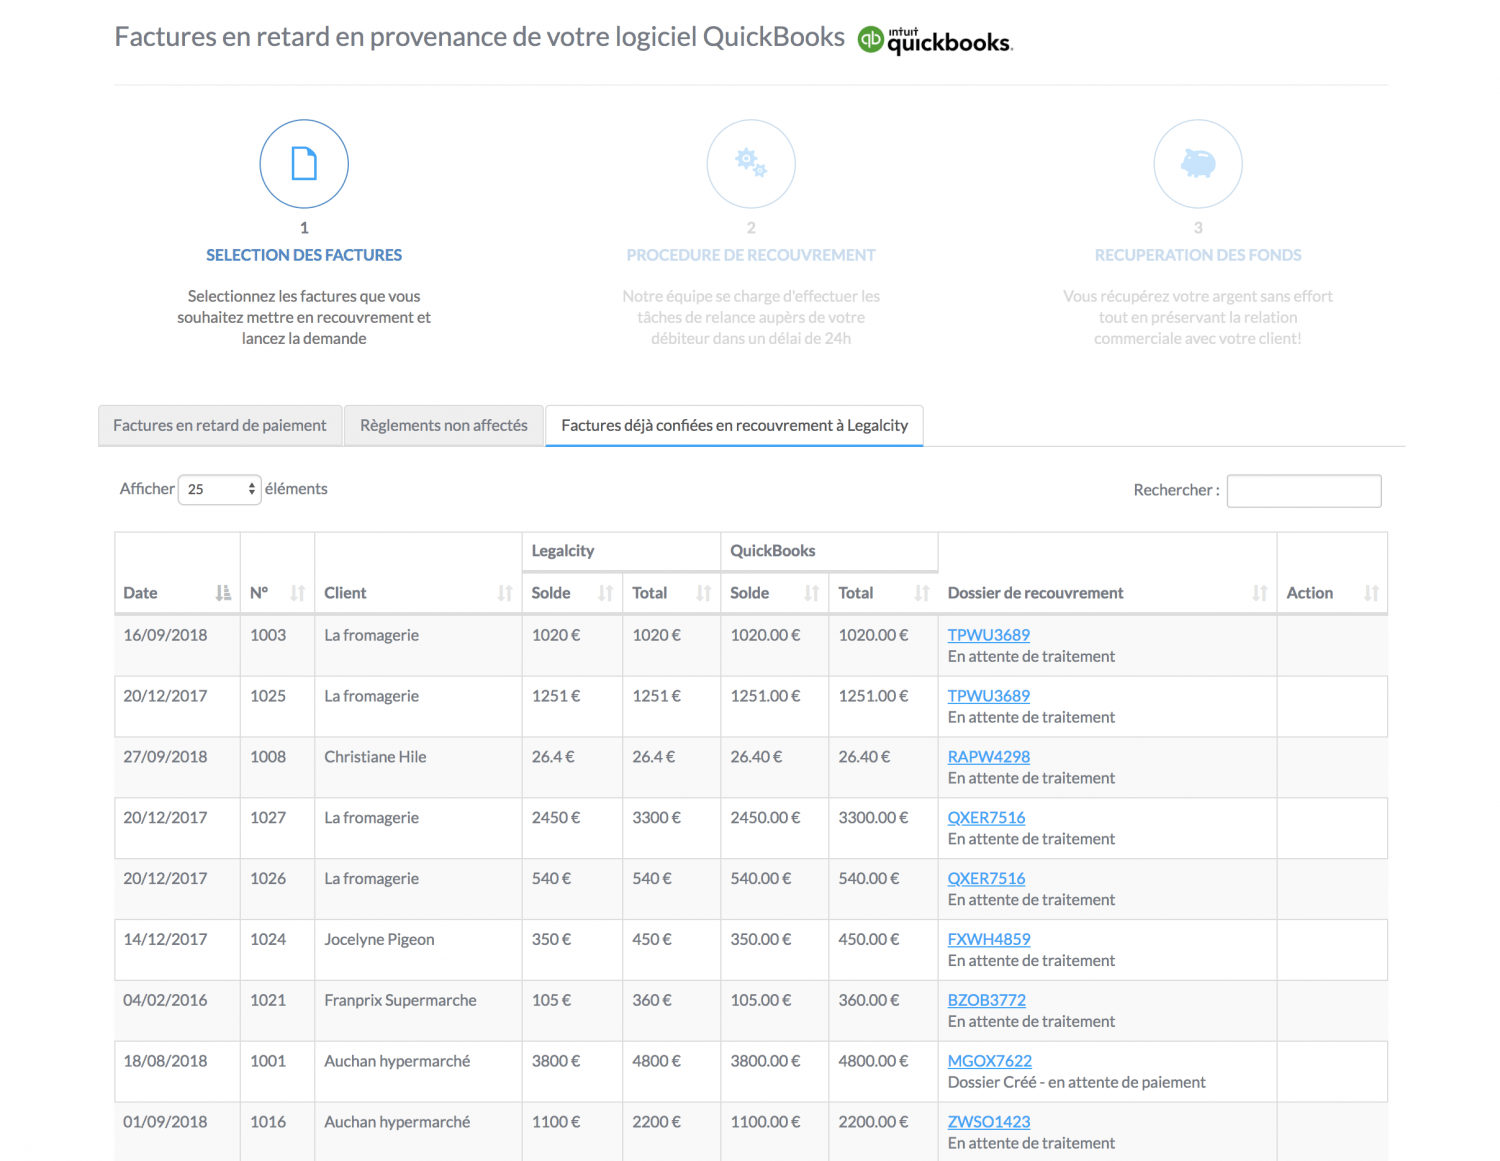Click the document icon for step 1
The image size is (1500, 1161).
tap(304, 164)
